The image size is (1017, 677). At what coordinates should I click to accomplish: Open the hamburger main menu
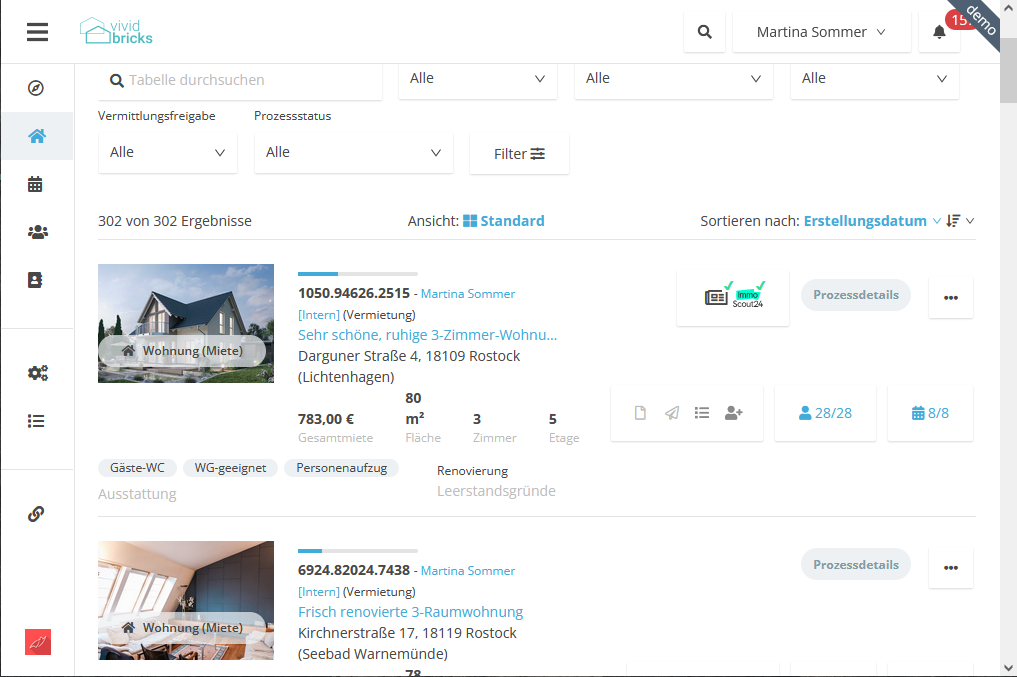coord(37,32)
